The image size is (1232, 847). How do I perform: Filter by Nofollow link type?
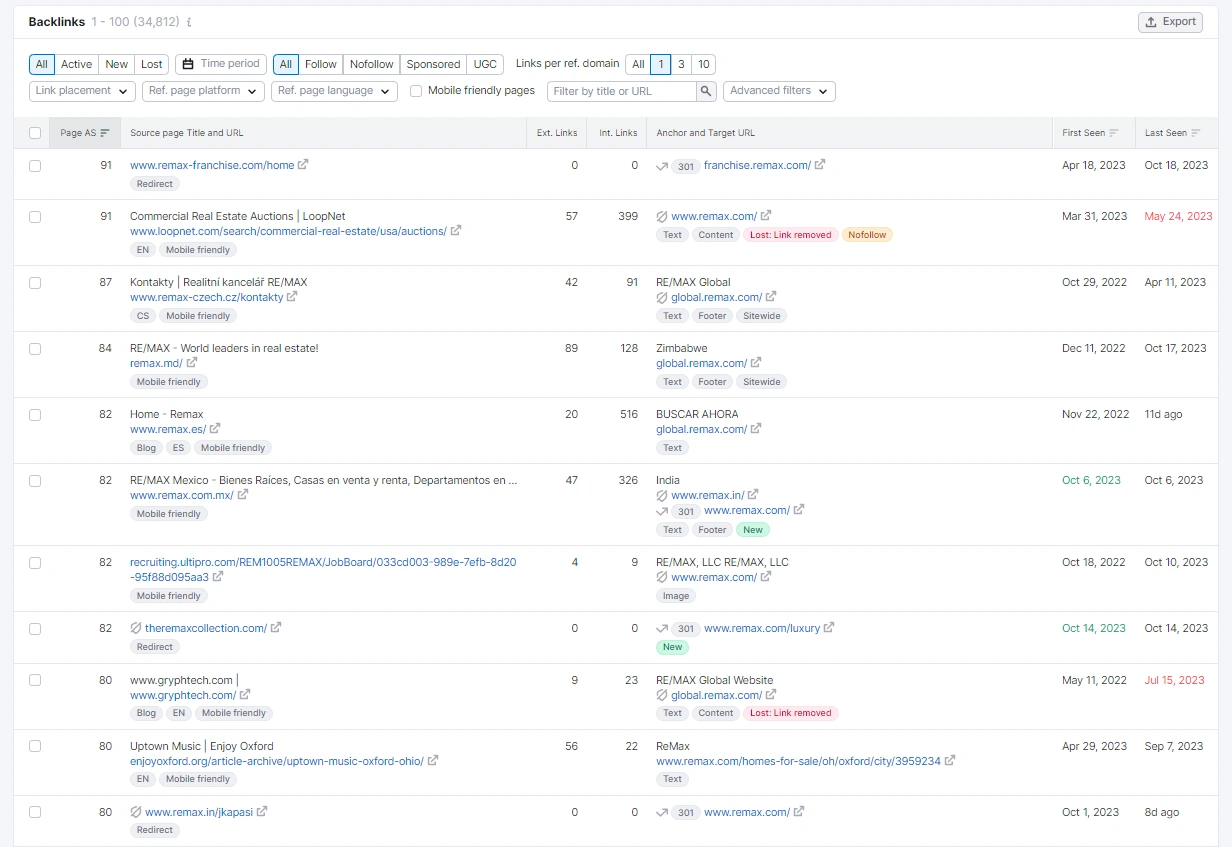[x=372, y=64]
